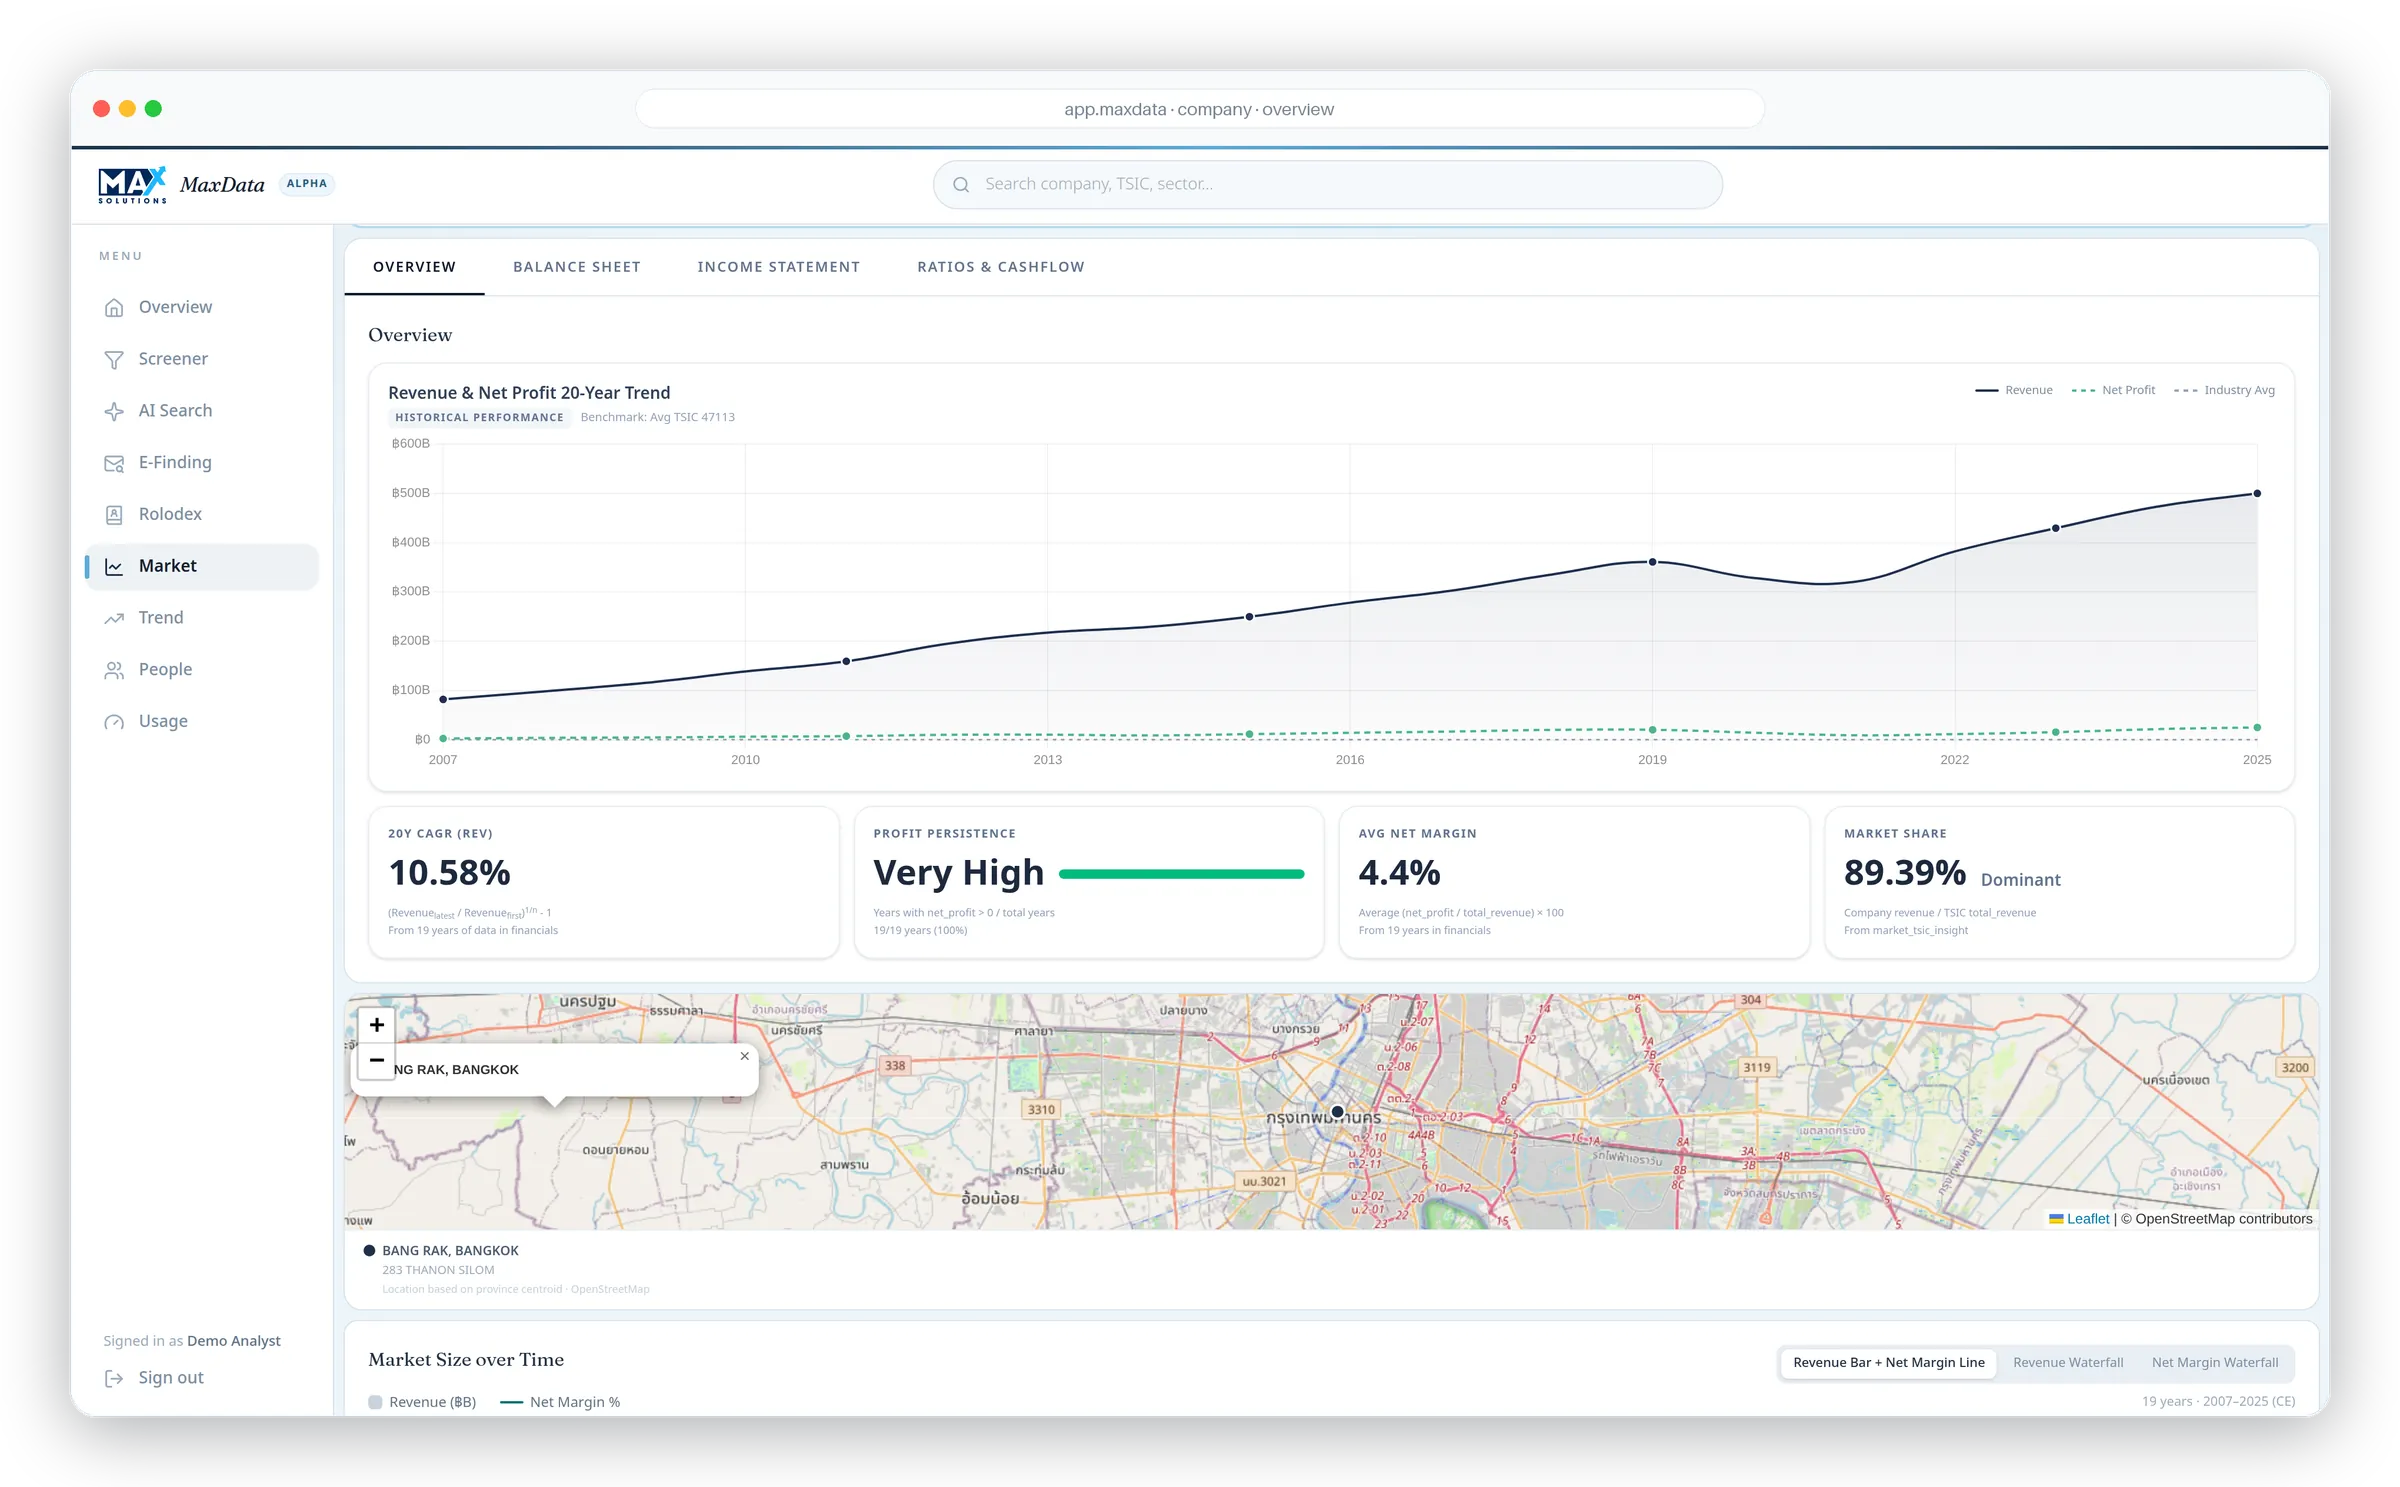
Task: Click the search company input field
Action: [1328, 185]
